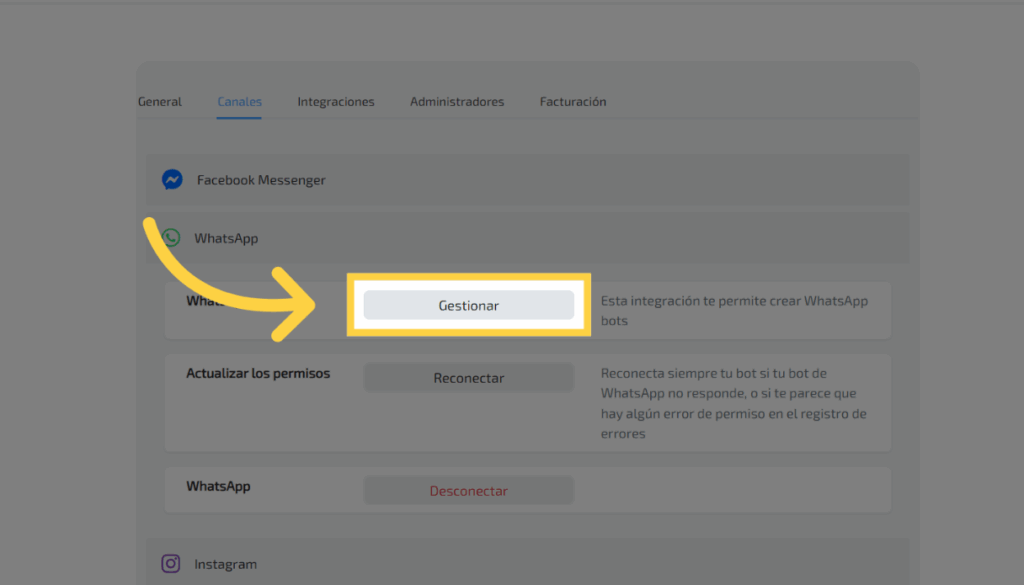Go to the Administradores tab
This screenshot has width=1024, height=585.
click(456, 102)
